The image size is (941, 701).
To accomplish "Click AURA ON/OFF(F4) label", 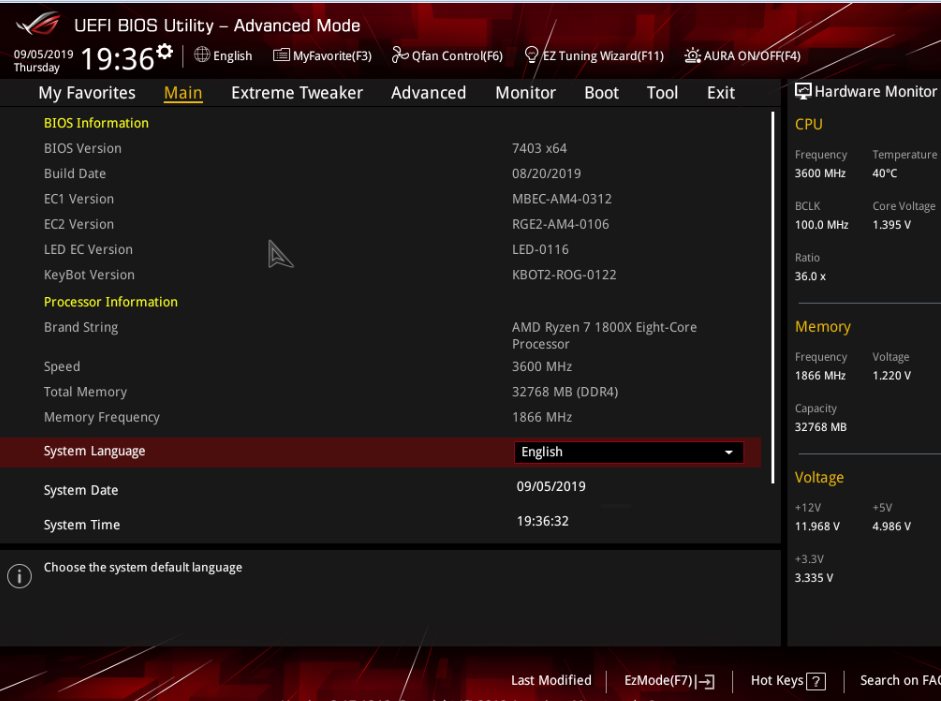I will 752,56.
